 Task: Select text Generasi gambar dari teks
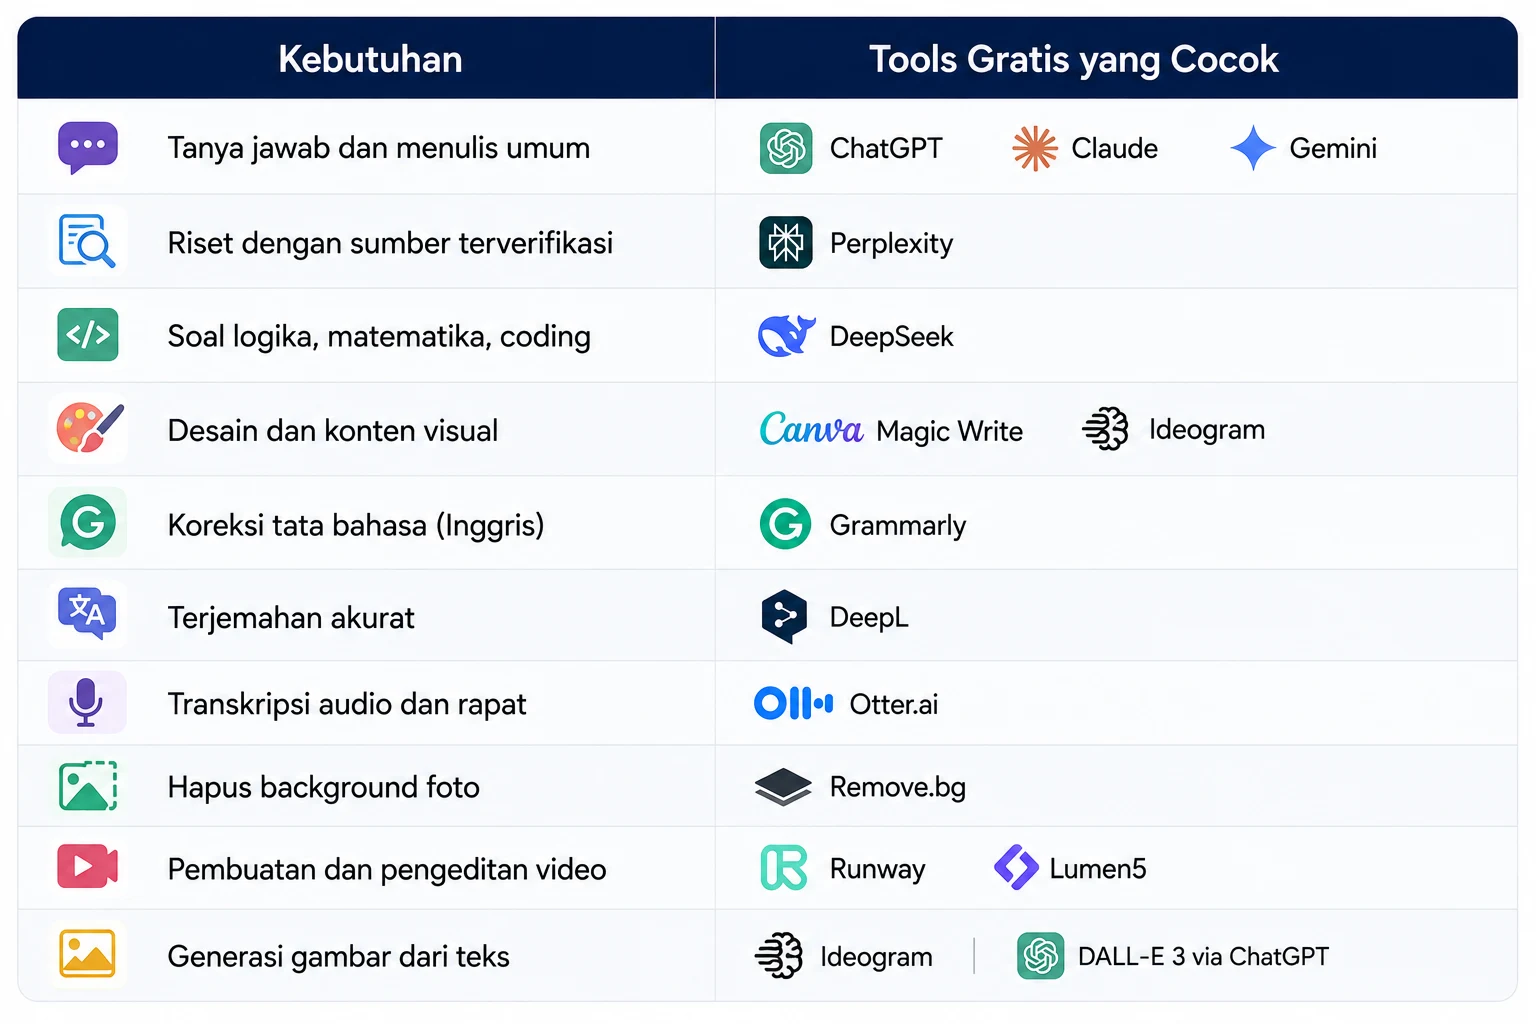(x=339, y=957)
